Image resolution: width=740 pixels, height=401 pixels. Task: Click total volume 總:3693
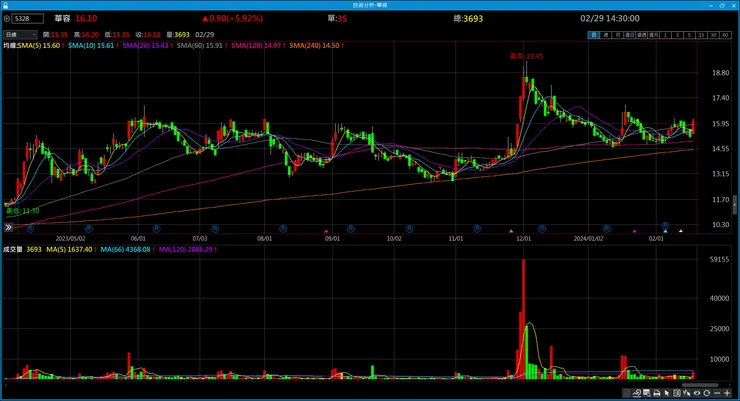(468, 18)
